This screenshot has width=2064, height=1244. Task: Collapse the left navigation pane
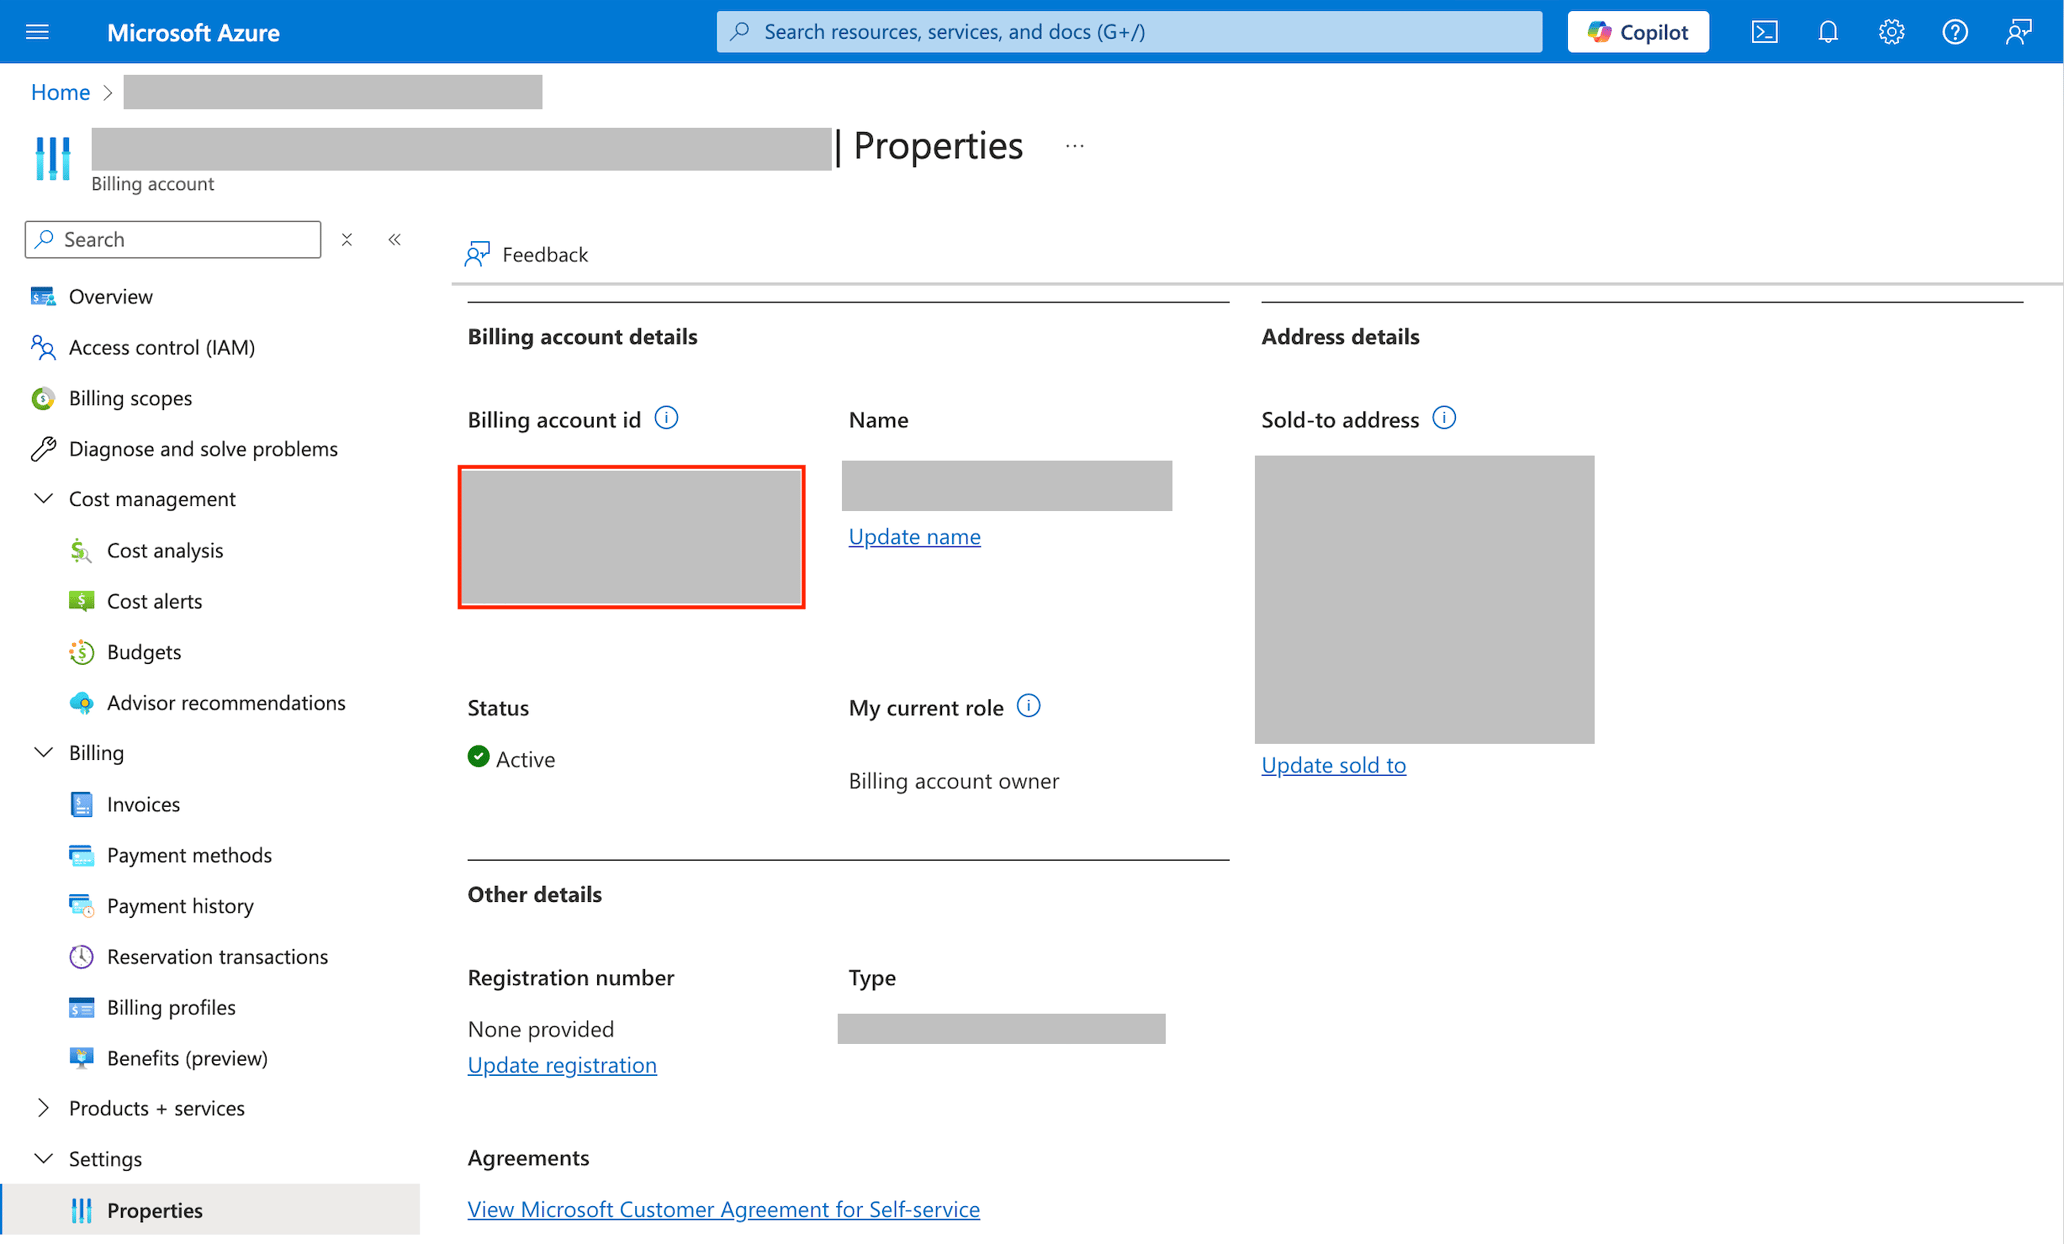[394, 239]
